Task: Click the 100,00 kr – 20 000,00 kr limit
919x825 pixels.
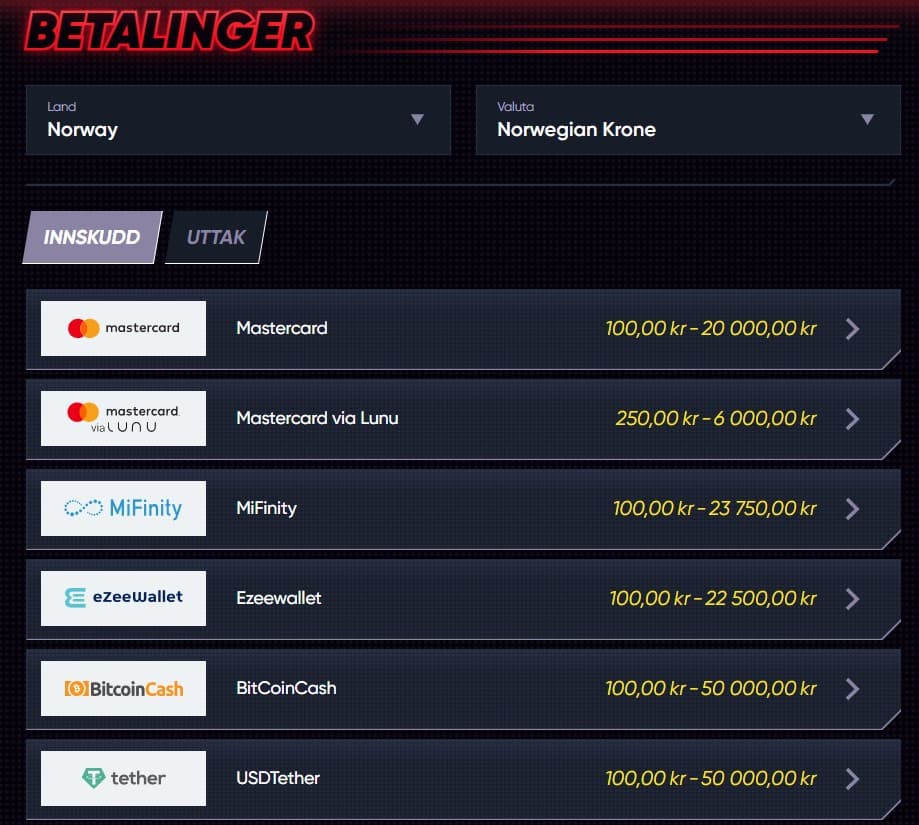Action: (711, 328)
